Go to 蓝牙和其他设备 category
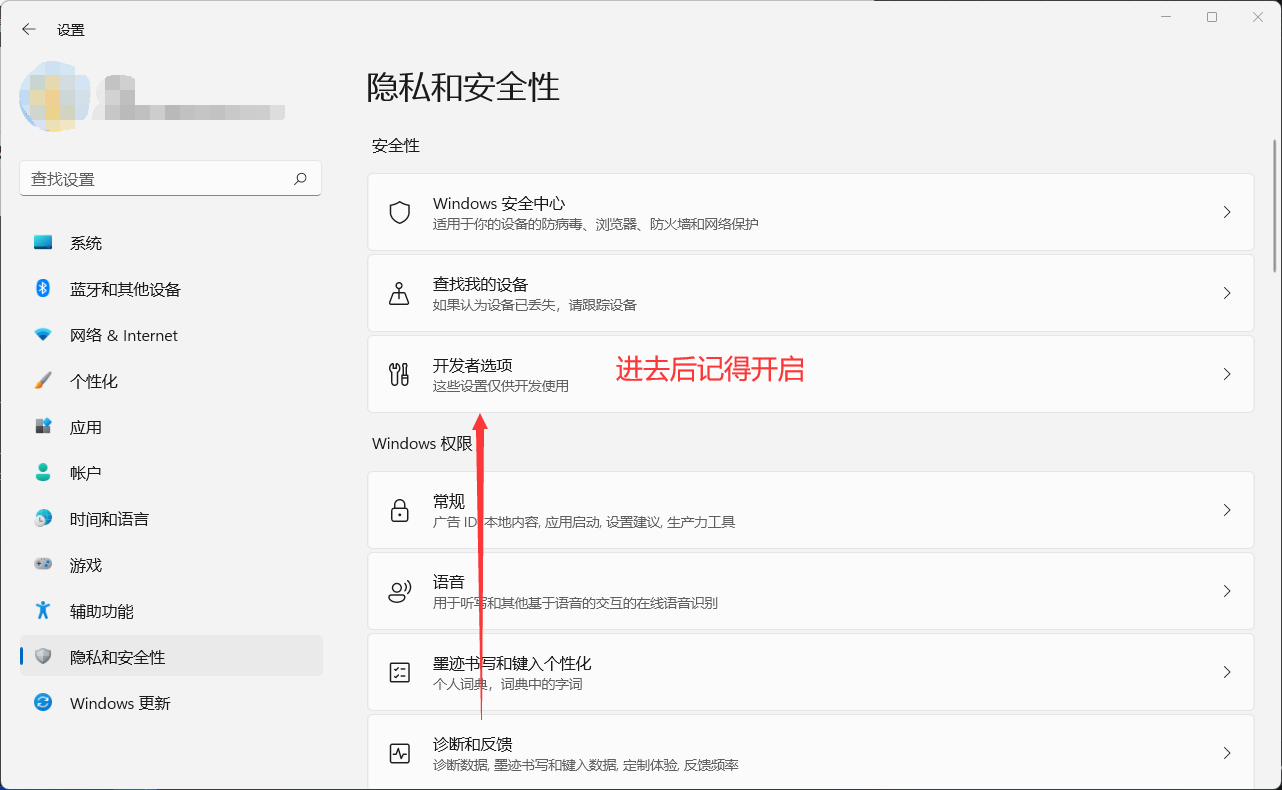Image resolution: width=1282 pixels, height=790 pixels. click(171, 289)
